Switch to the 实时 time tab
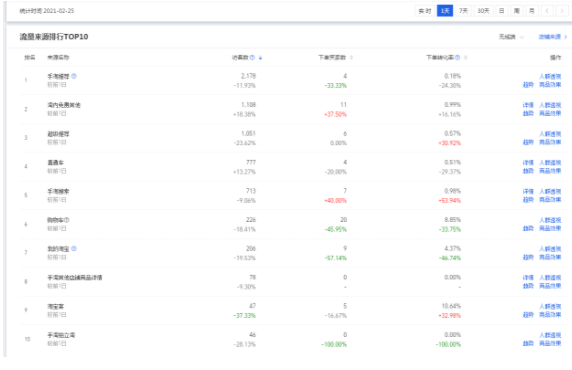The width and height of the screenshot is (572, 370). [x=425, y=11]
